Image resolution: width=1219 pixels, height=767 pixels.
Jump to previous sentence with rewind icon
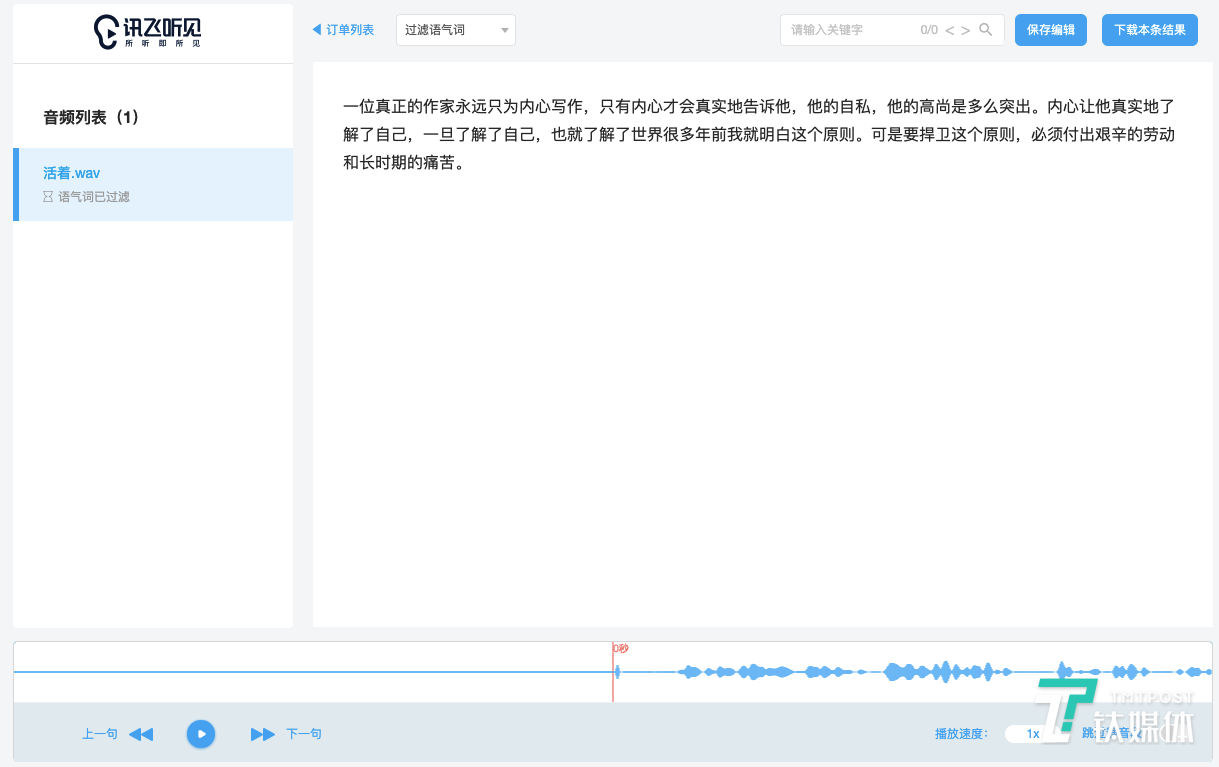141,734
